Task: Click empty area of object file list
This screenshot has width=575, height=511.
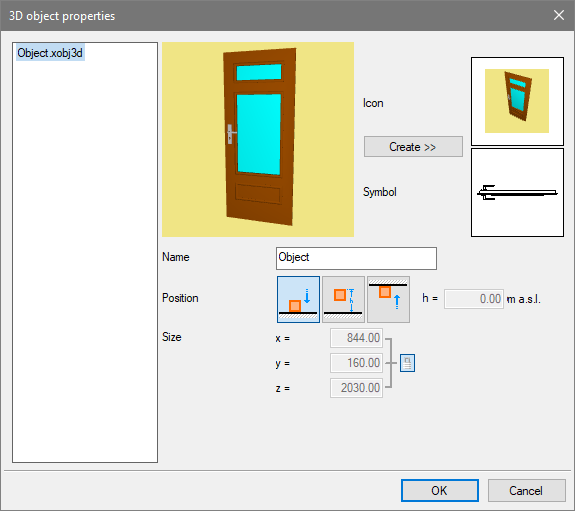Action: pyautogui.click(x=85, y=257)
